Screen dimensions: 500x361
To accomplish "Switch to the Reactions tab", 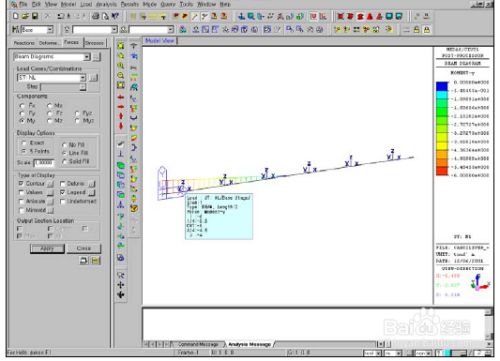I will (24, 43).
